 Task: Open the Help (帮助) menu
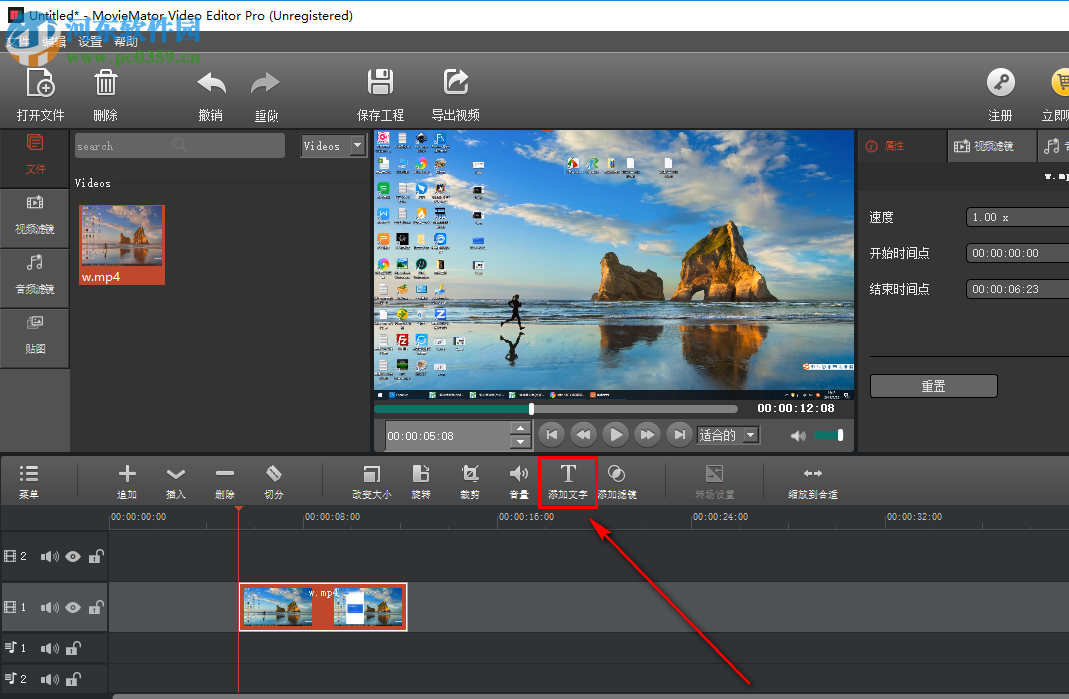pos(125,40)
